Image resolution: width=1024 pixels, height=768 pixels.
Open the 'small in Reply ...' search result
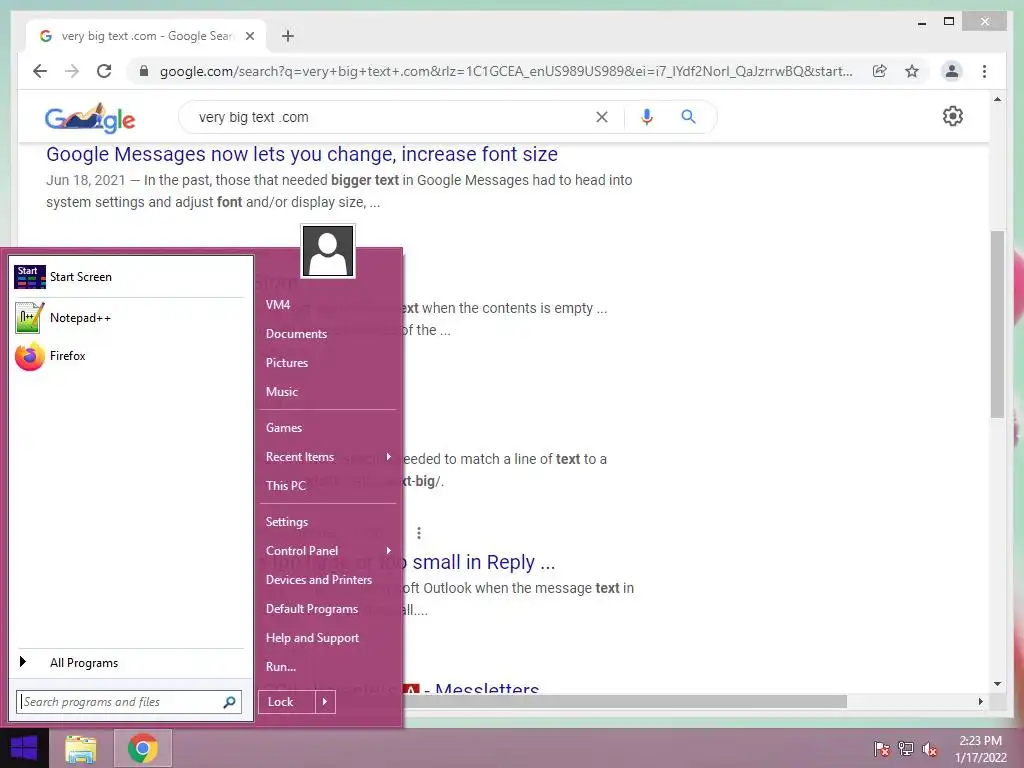coord(484,562)
